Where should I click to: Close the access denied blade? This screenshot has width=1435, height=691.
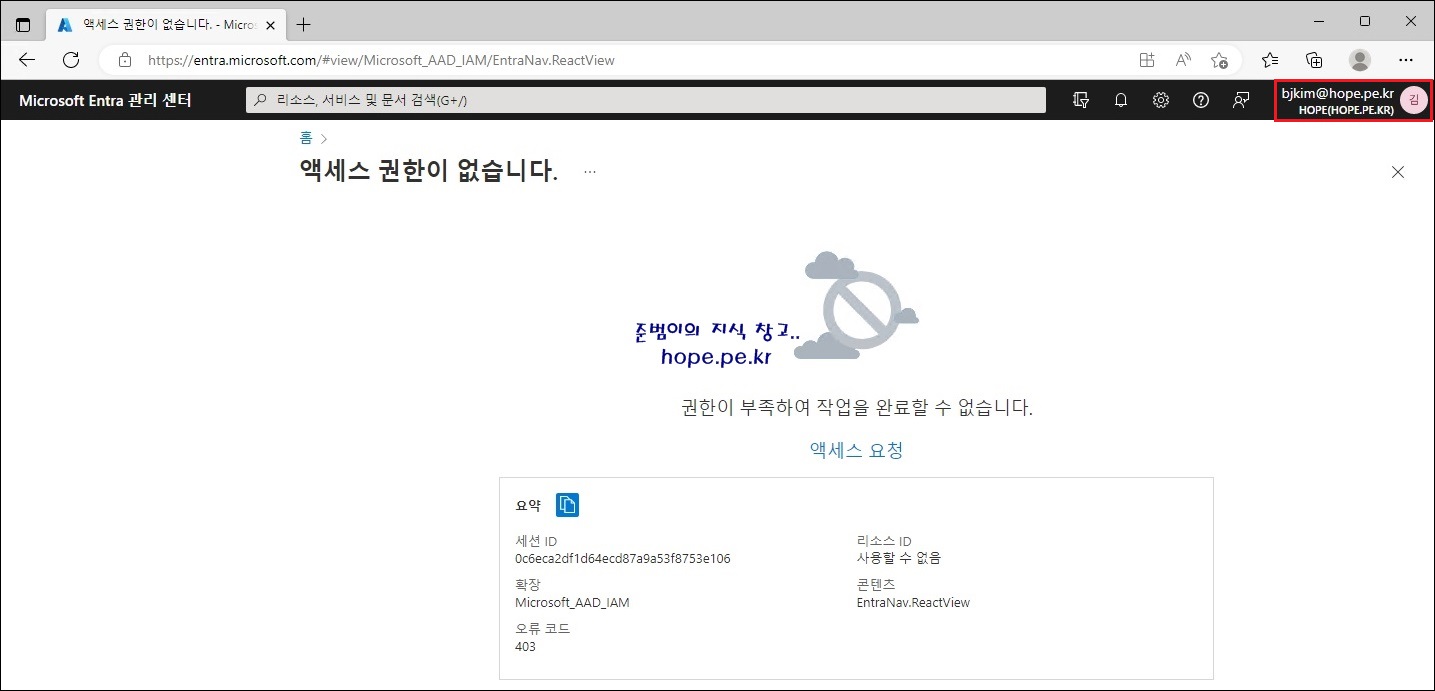[1398, 172]
